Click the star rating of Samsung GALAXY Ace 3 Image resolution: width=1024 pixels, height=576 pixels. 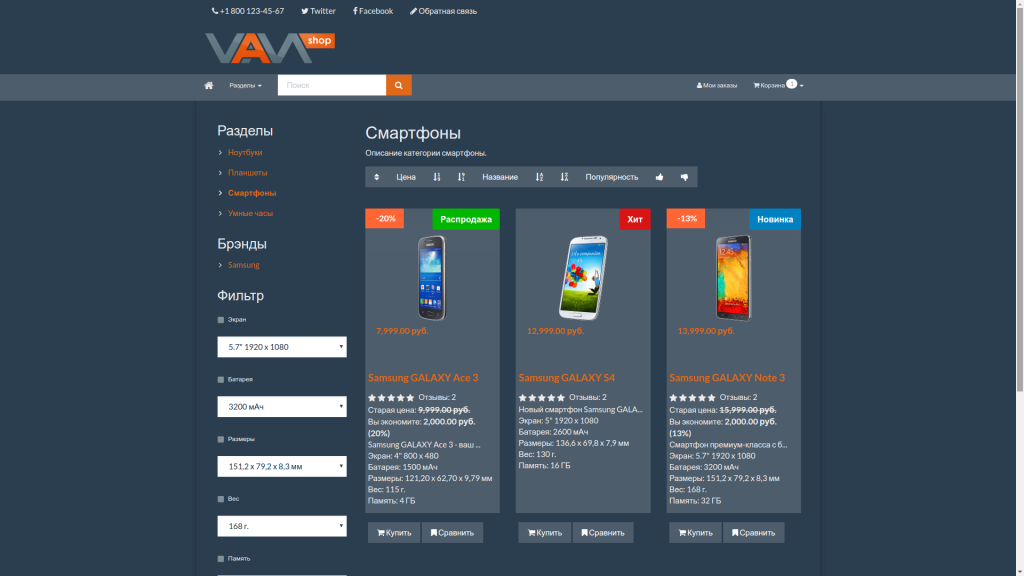(x=391, y=398)
